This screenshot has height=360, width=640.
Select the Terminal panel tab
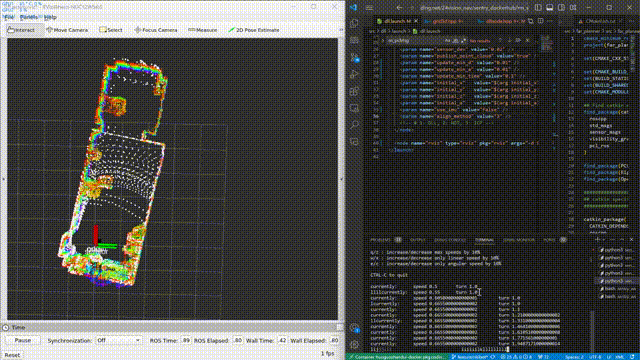click(x=484, y=240)
